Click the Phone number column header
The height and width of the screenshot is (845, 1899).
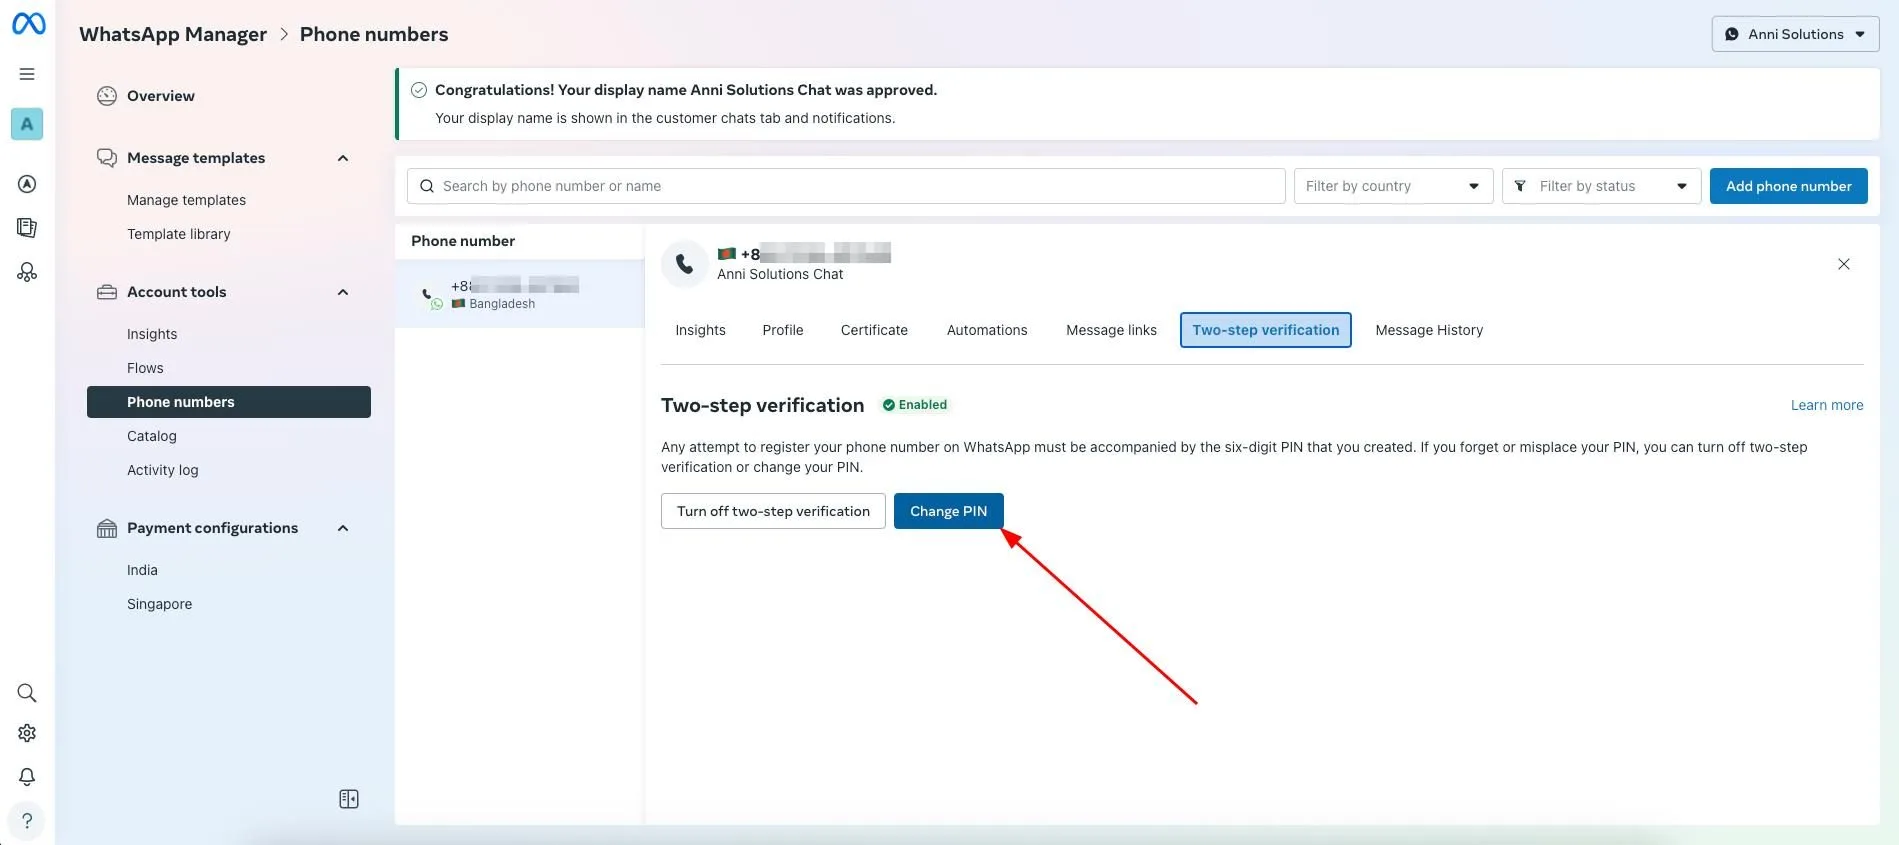pos(462,241)
